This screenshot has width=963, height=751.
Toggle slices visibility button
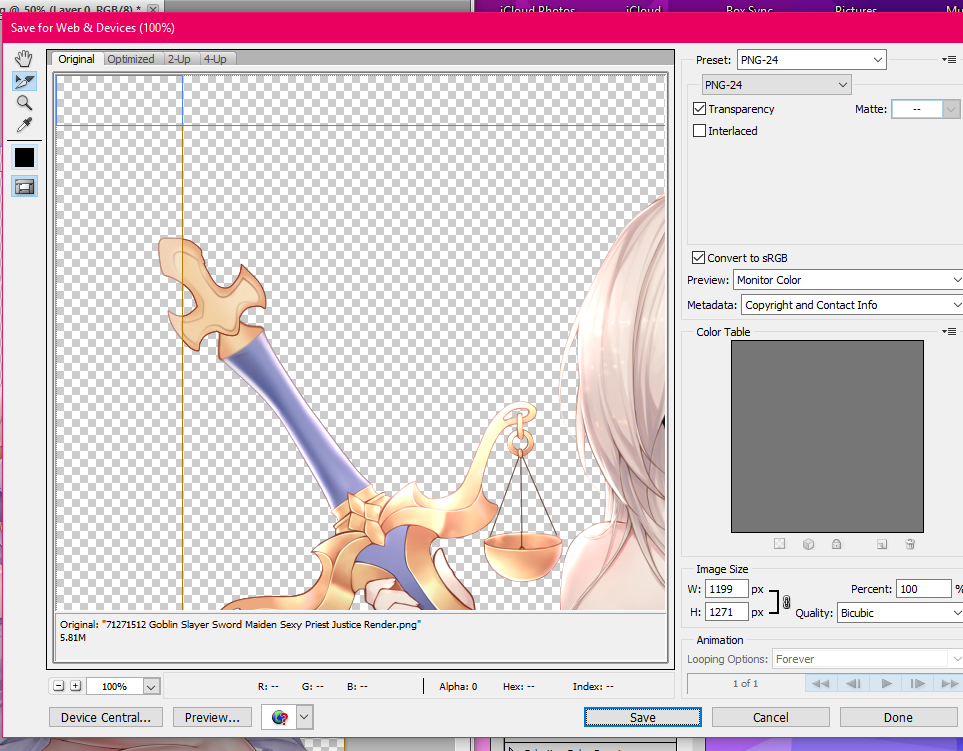click(24, 186)
